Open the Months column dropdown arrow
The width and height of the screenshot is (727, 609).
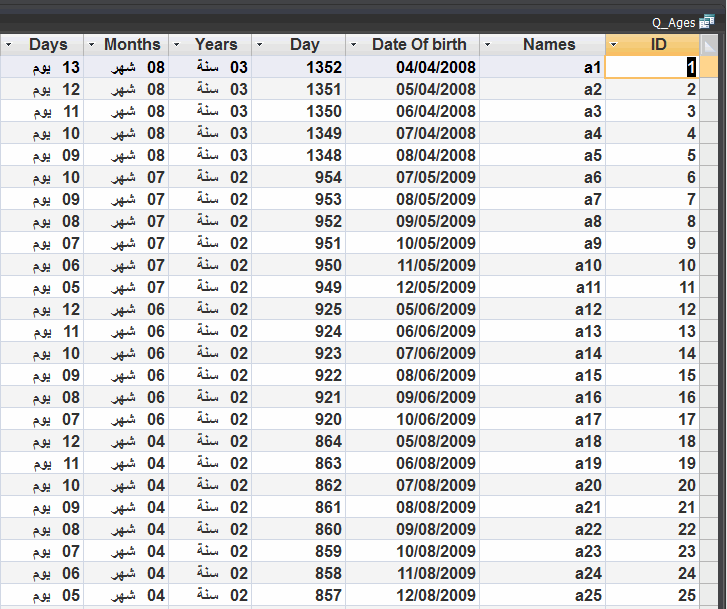tap(91, 45)
